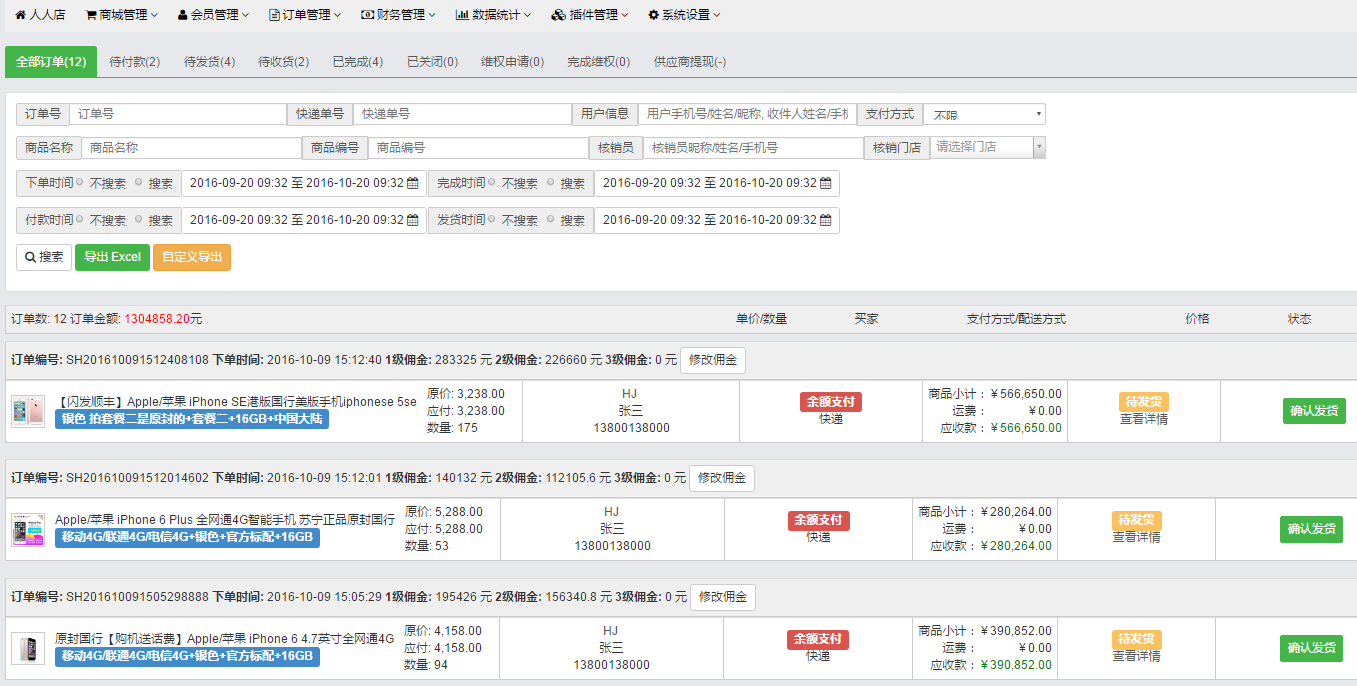The image size is (1357, 686).
Task: Click 修改佣金 for order SH201610091512014602
Action: tap(722, 478)
